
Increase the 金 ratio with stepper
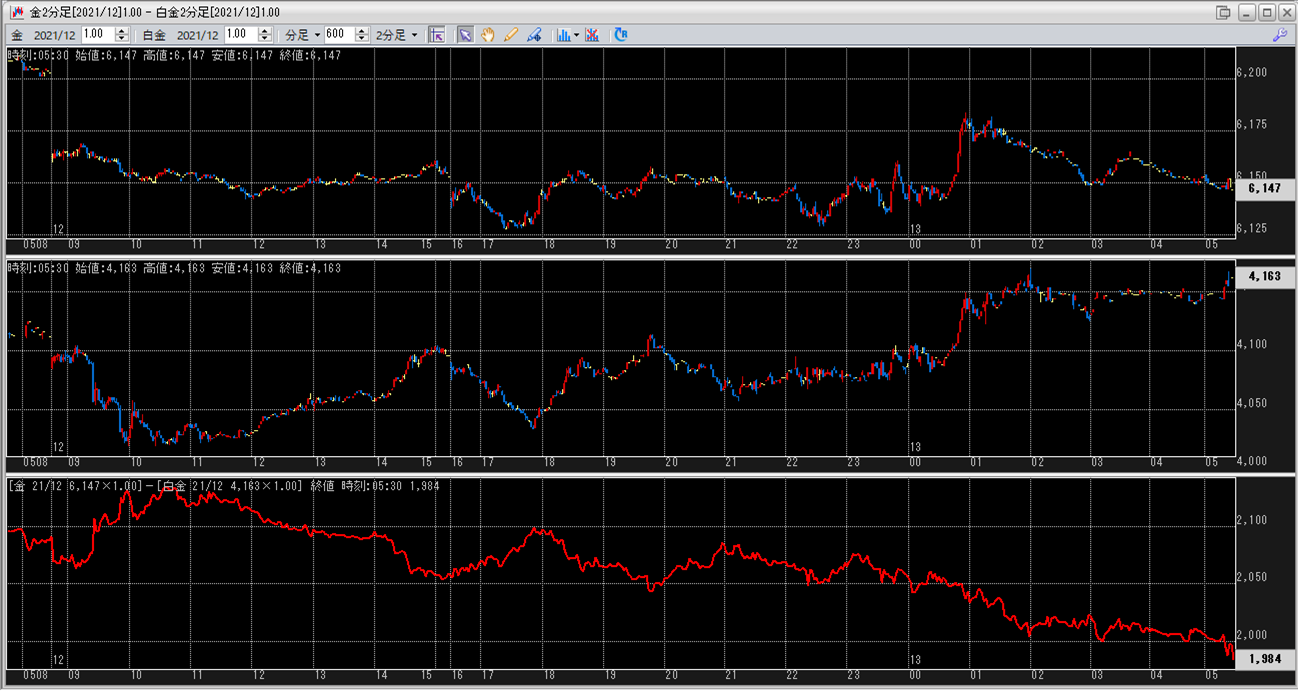pos(122,30)
